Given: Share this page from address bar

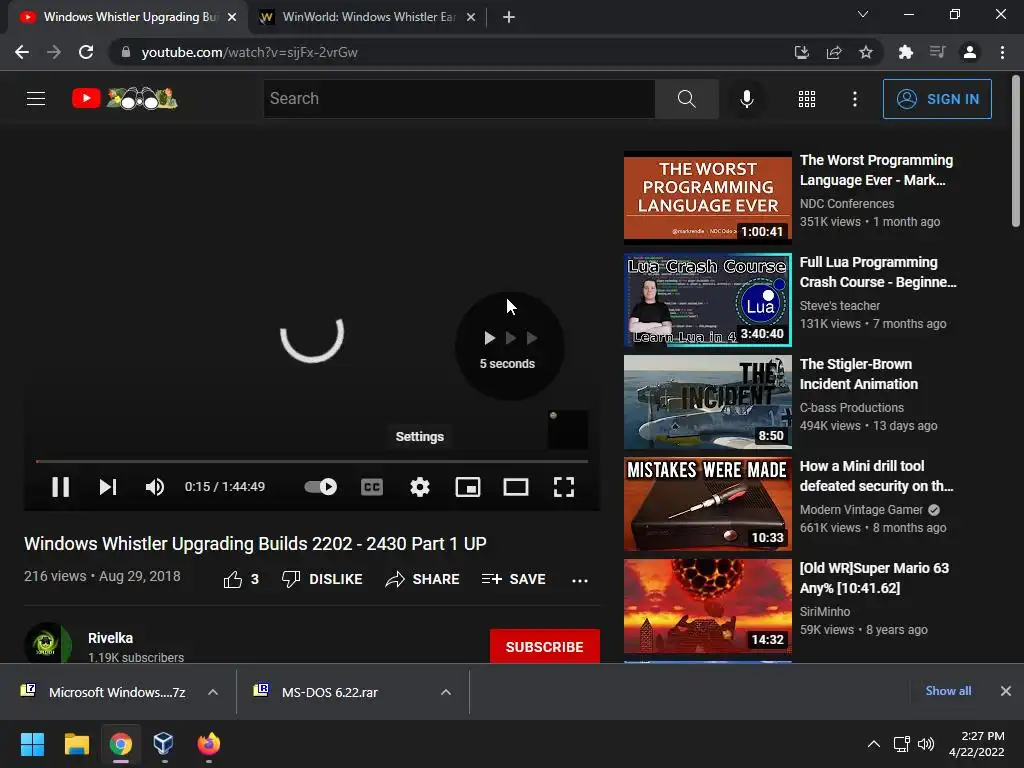Looking at the screenshot, I should 833,52.
